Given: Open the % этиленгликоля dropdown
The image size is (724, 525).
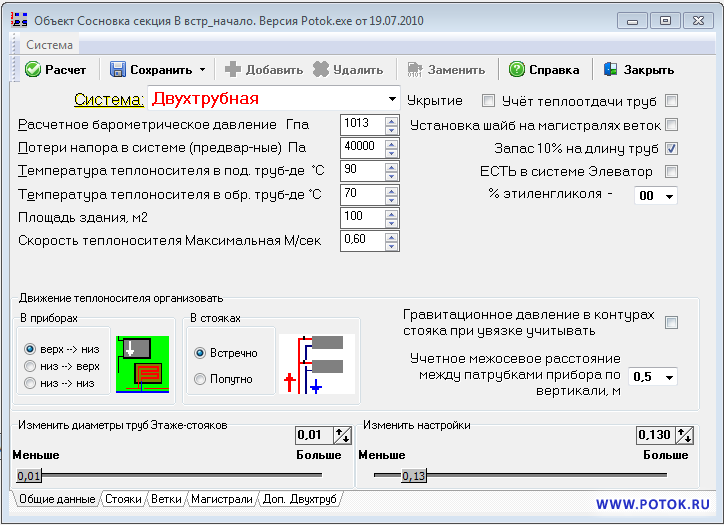Looking at the screenshot, I should point(667,196).
